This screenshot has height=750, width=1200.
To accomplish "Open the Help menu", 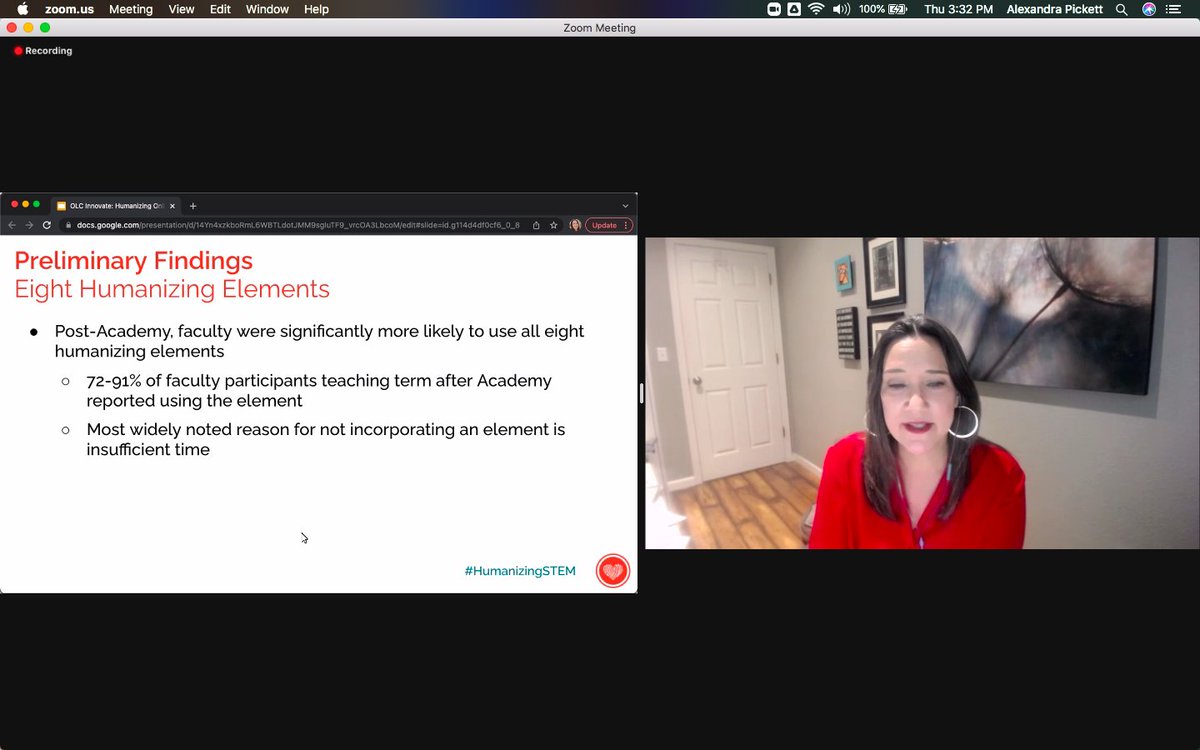I will (x=316, y=9).
